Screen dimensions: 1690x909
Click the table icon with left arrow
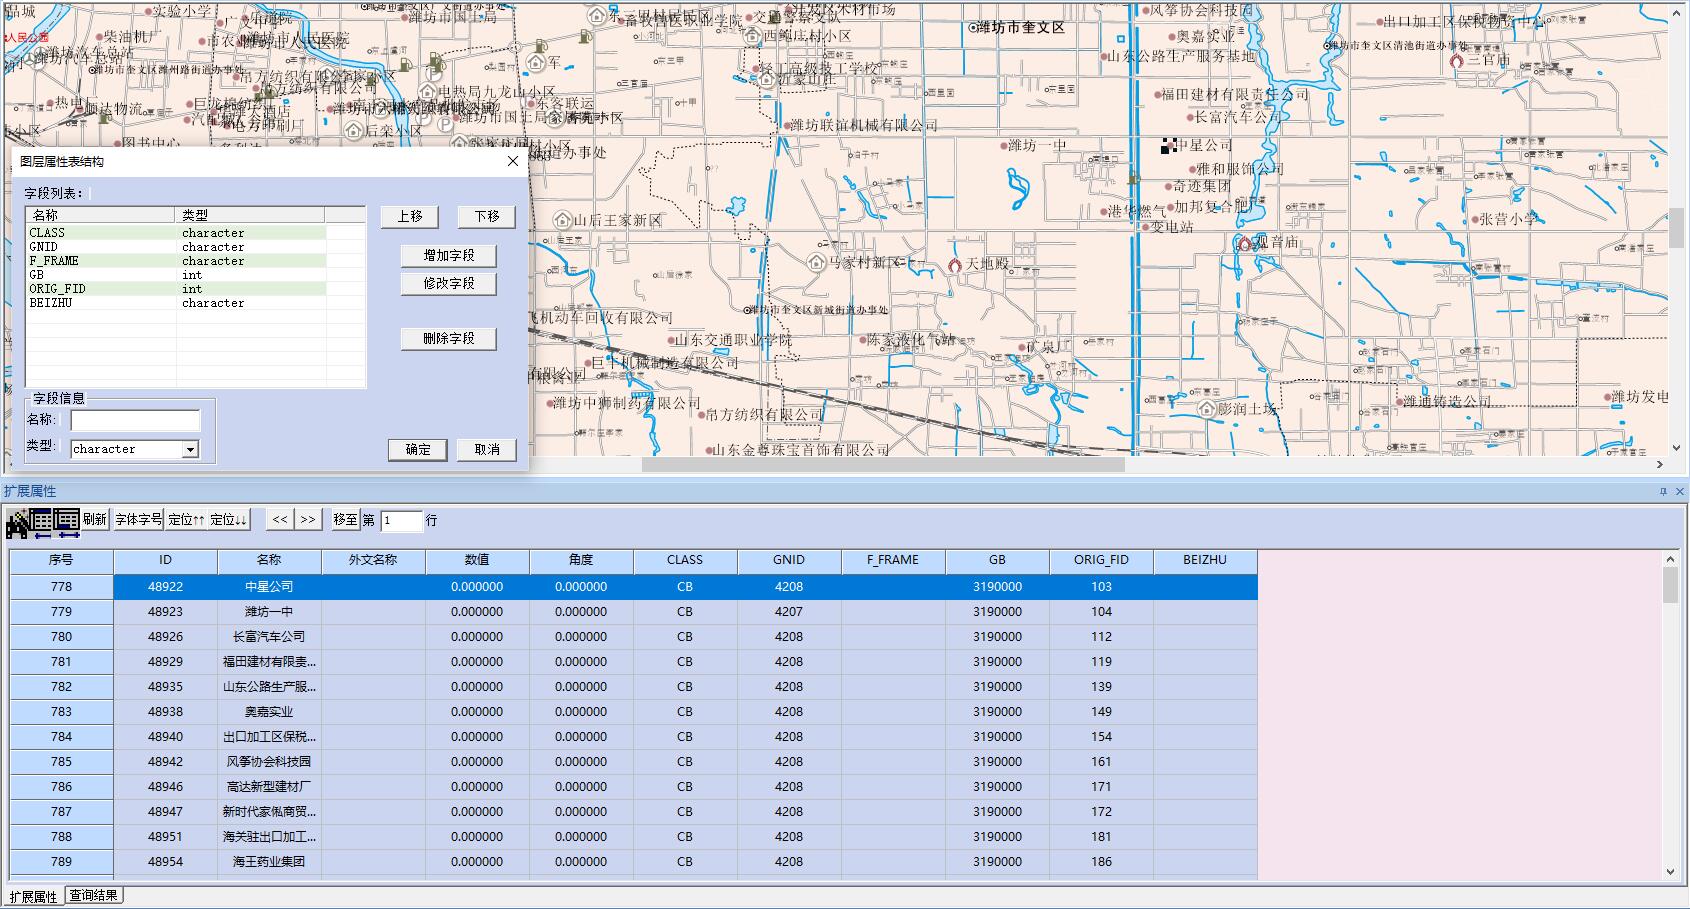[42, 521]
